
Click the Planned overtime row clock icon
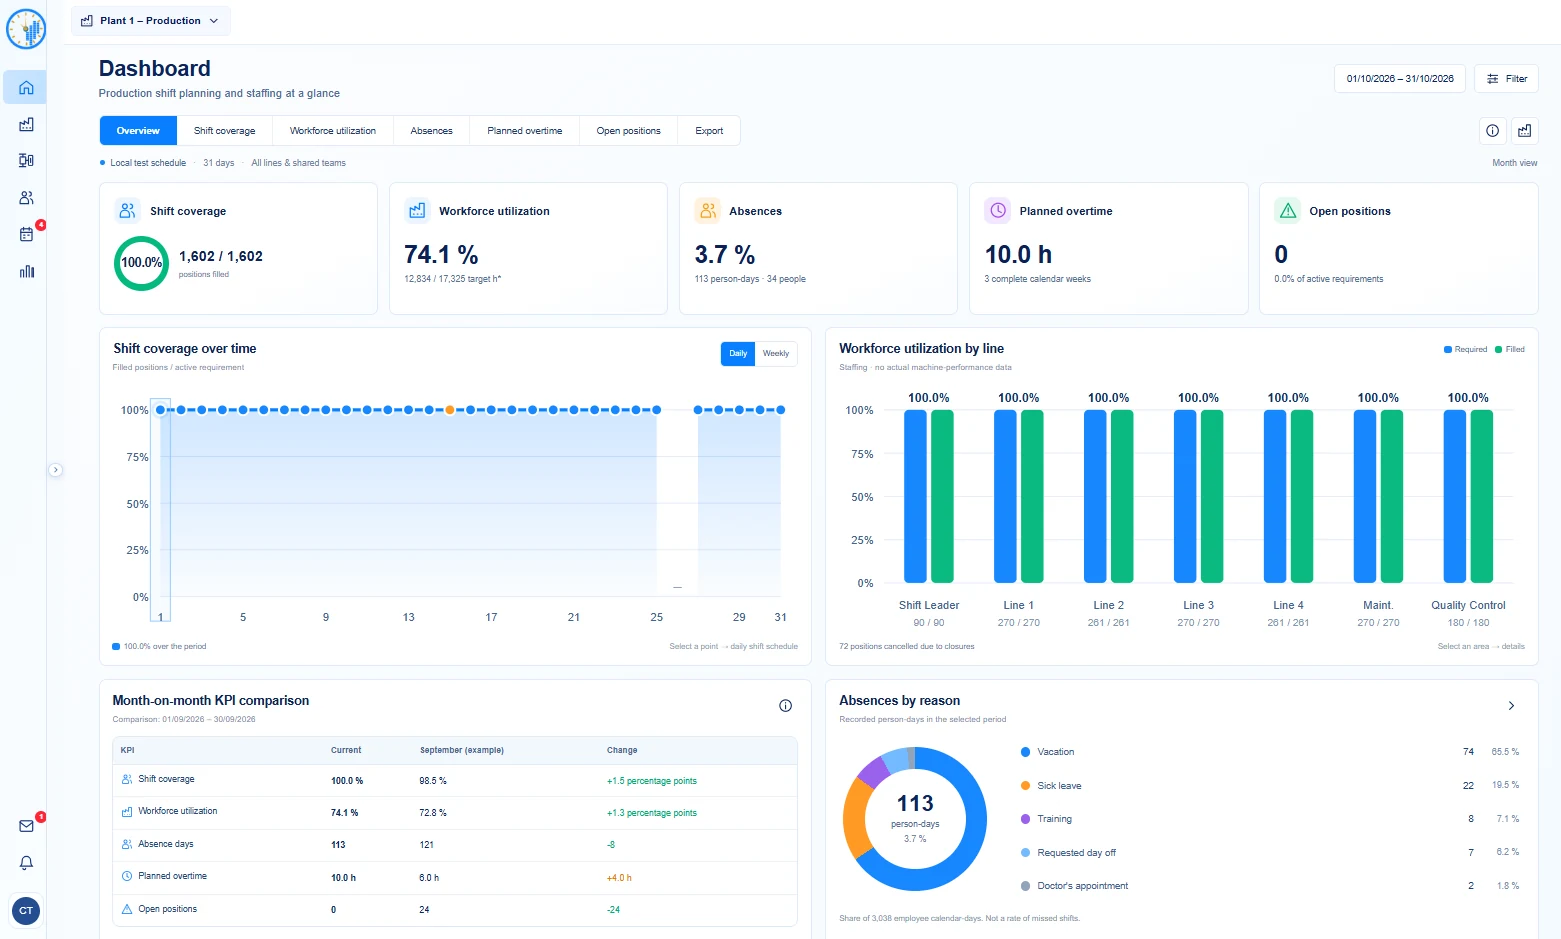(127, 876)
